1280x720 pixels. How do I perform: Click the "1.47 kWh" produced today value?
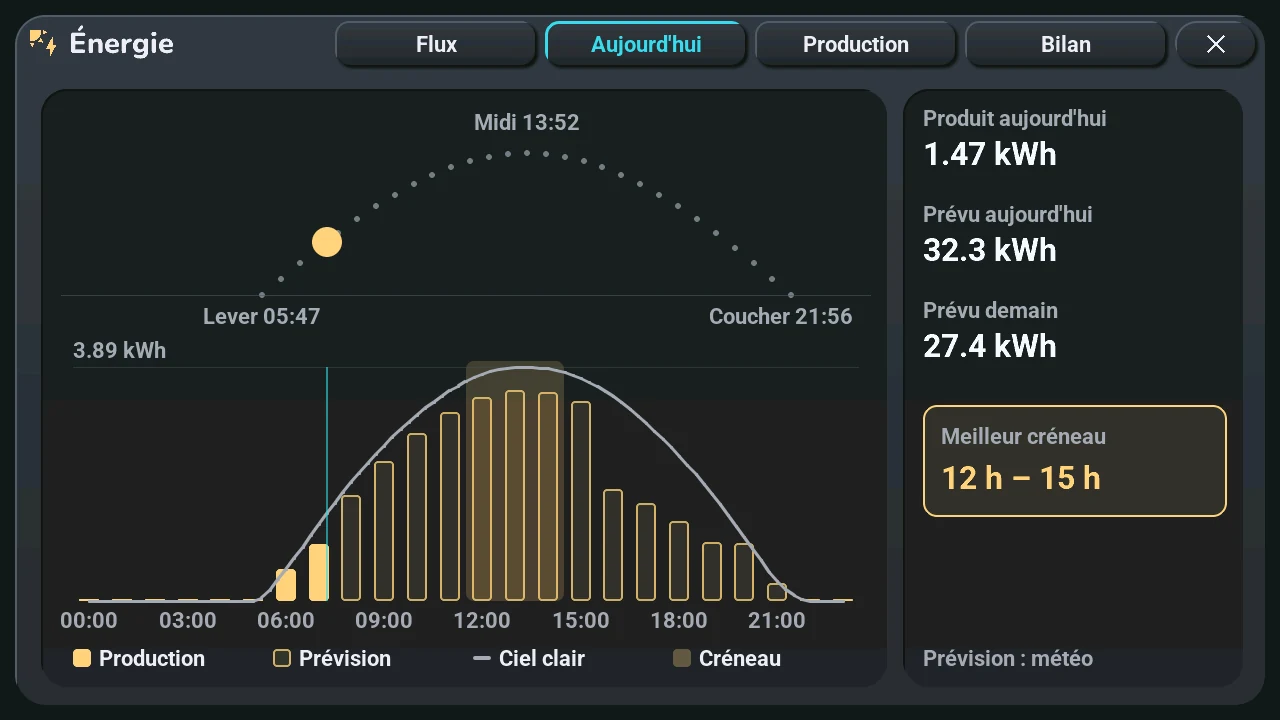pyautogui.click(x=990, y=154)
